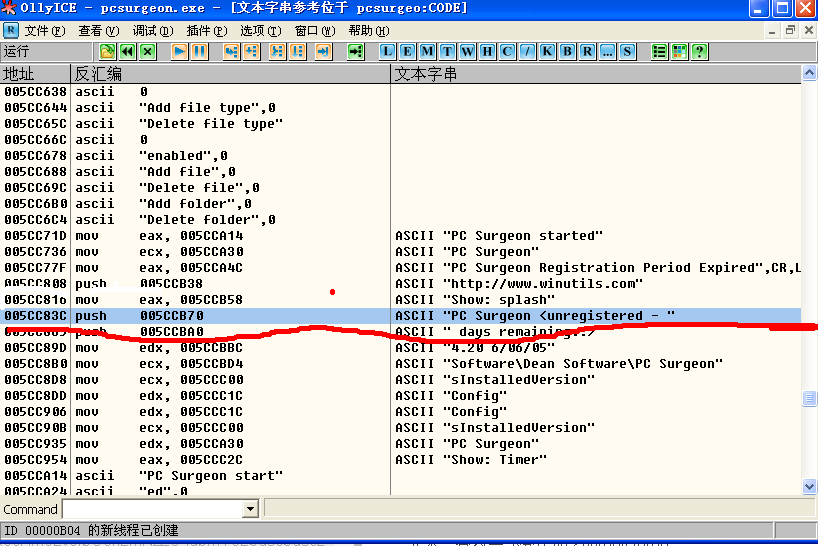Open the 调试(D) menu
818x546 pixels.
point(152,31)
